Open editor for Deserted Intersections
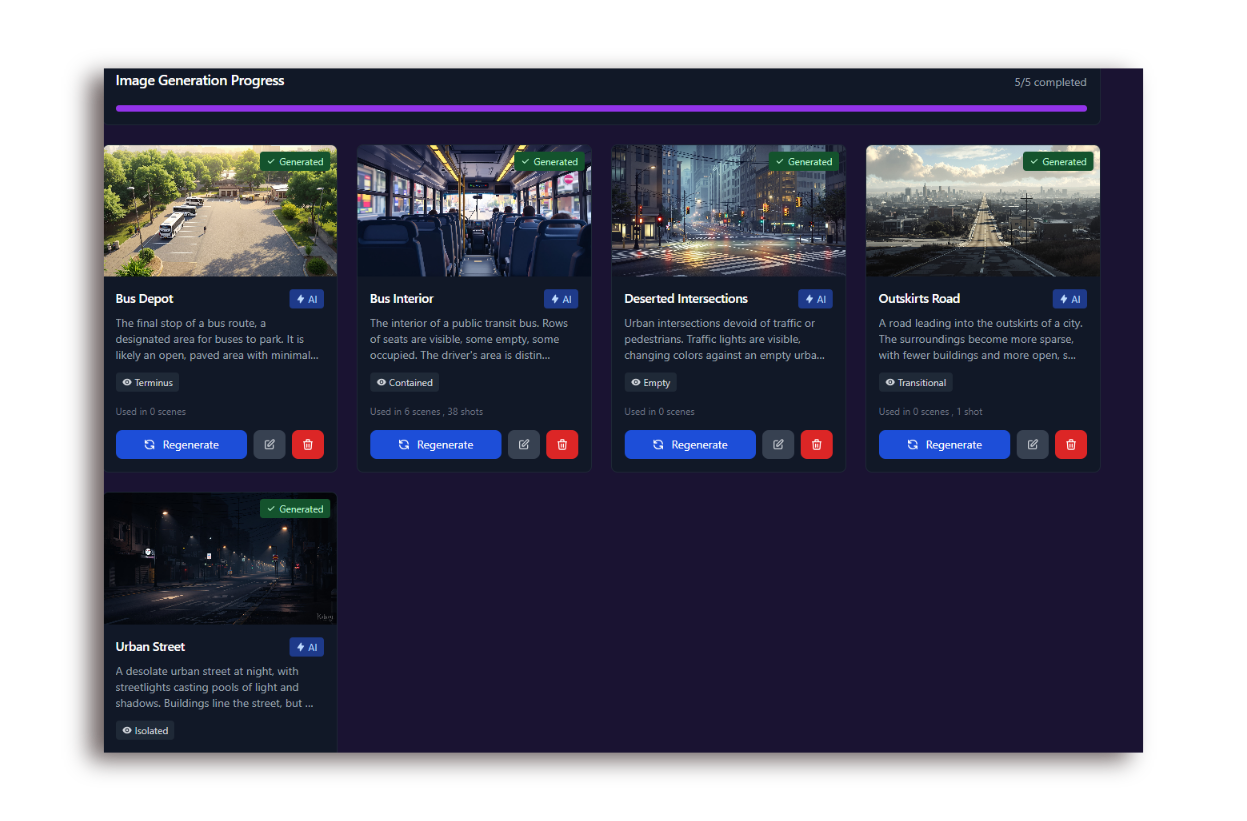Image resolution: width=1247 pixels, height=821 pixels. [778, 445]
